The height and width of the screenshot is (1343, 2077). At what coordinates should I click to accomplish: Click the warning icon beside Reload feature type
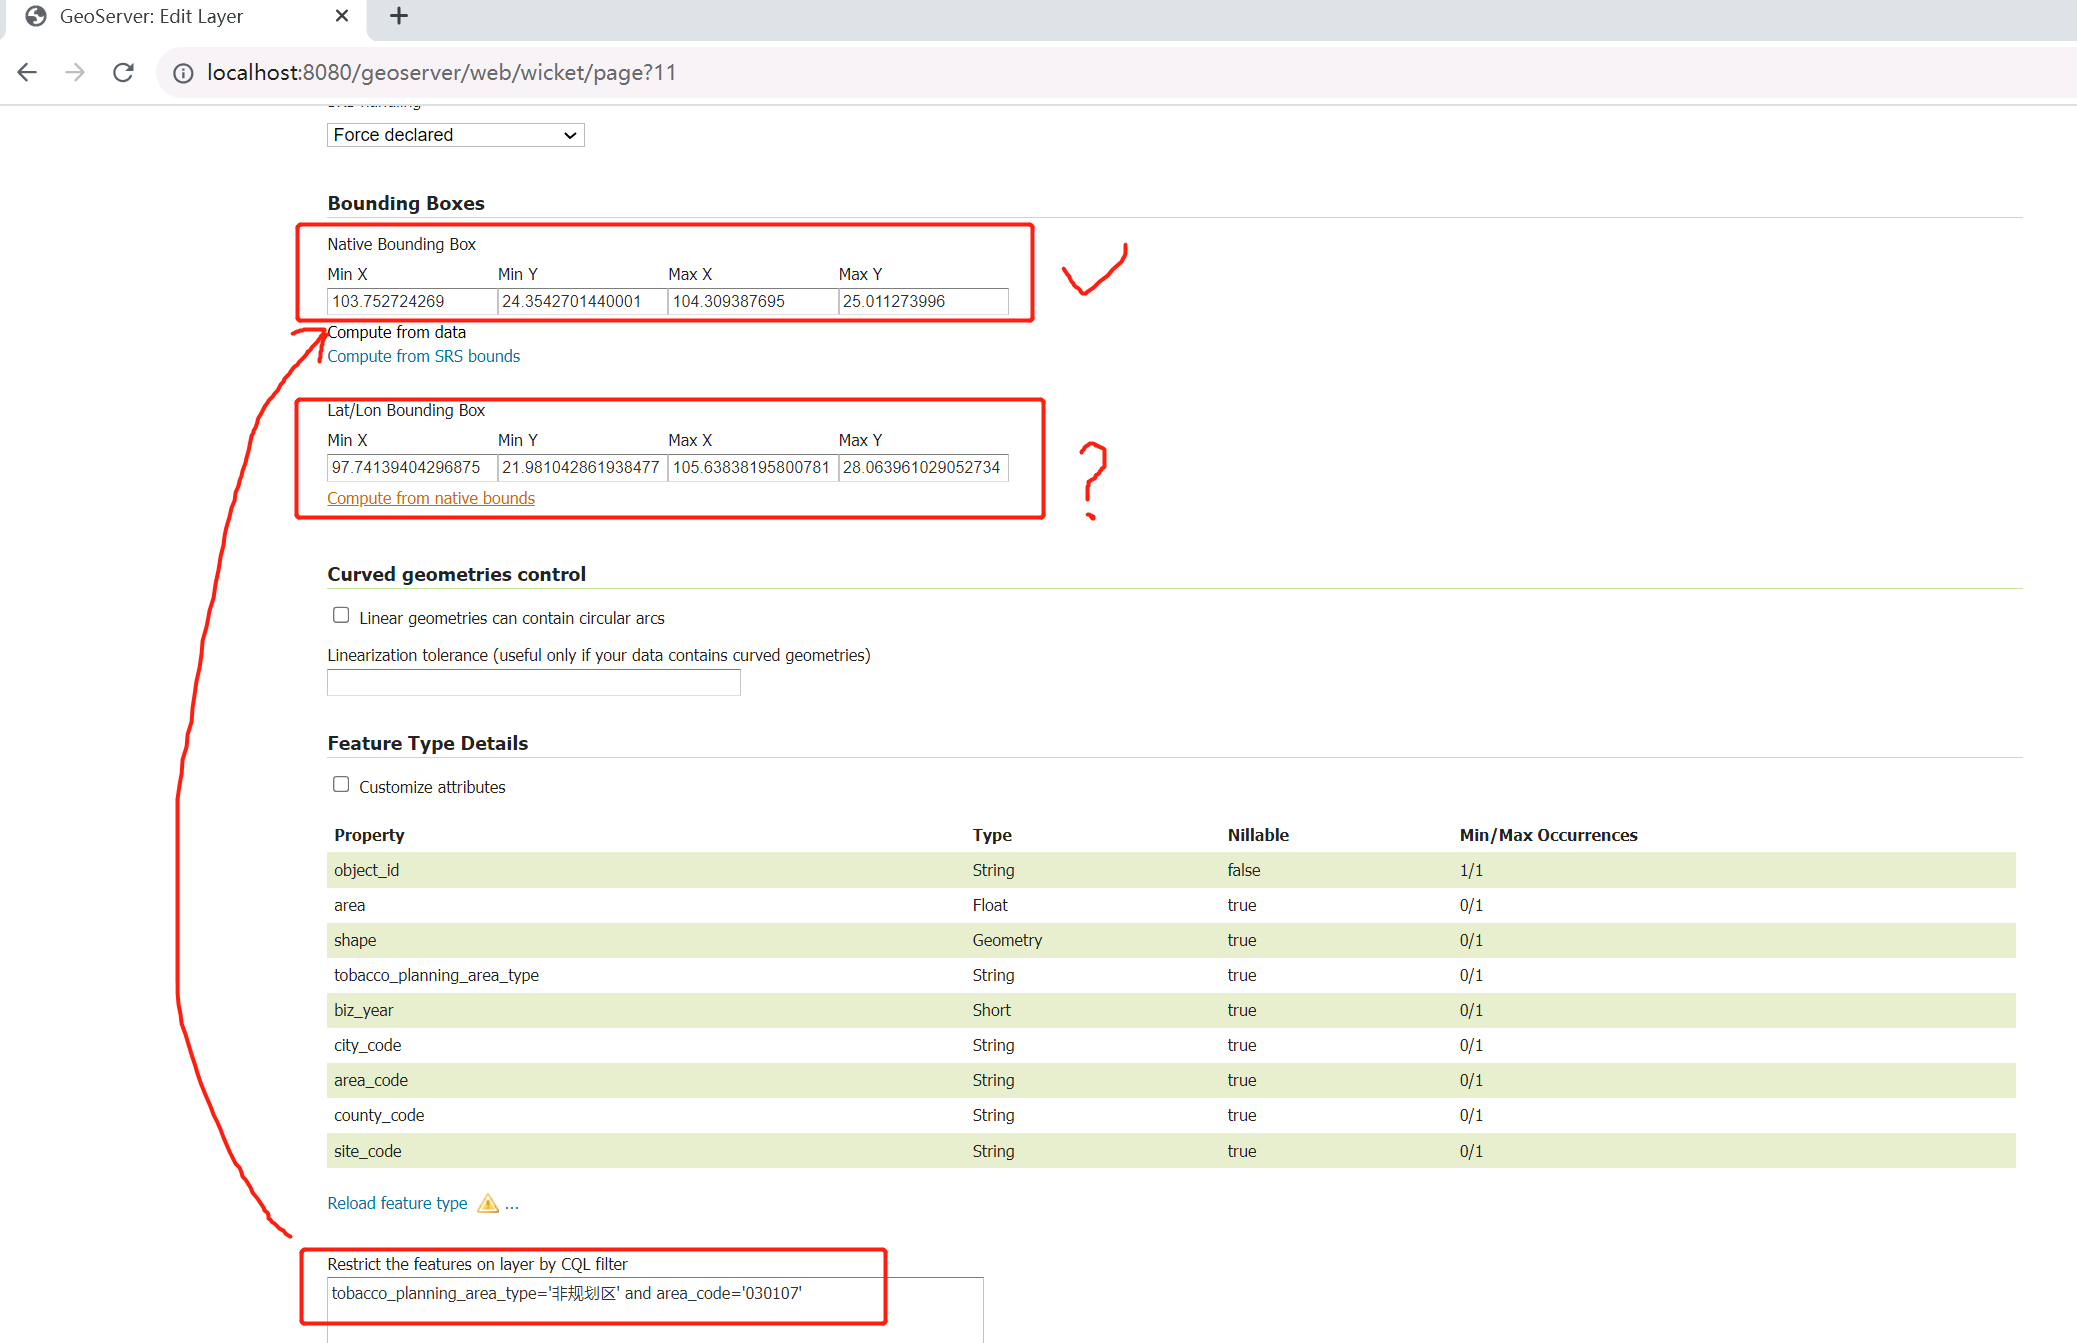[x=488, y=1203]
